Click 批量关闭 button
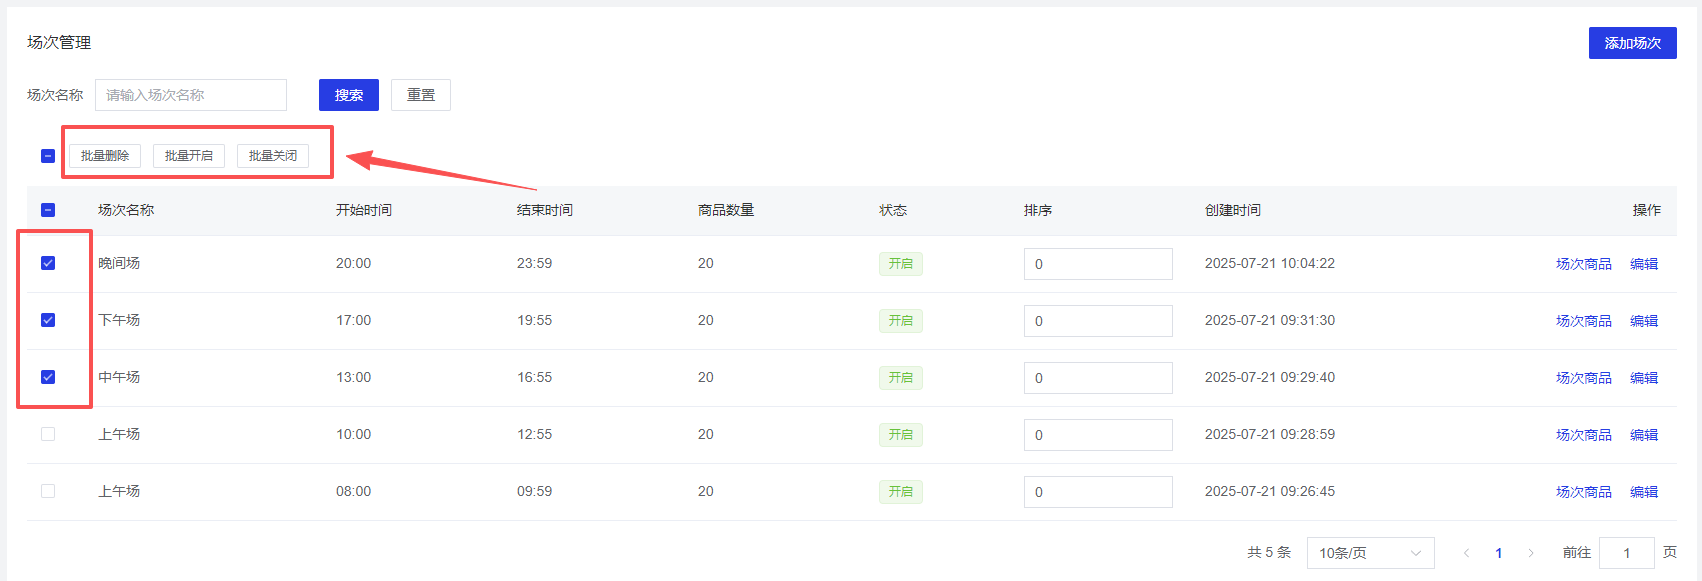The width and height of the screenshot is (1702, 581). coord(273,156)
